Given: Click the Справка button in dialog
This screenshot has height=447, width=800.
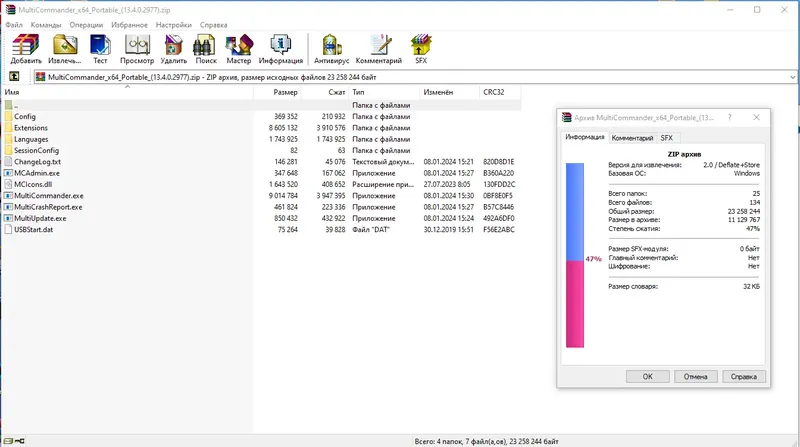Looking at the screenshot, I should pyautogui.click(x=743, y=377).
